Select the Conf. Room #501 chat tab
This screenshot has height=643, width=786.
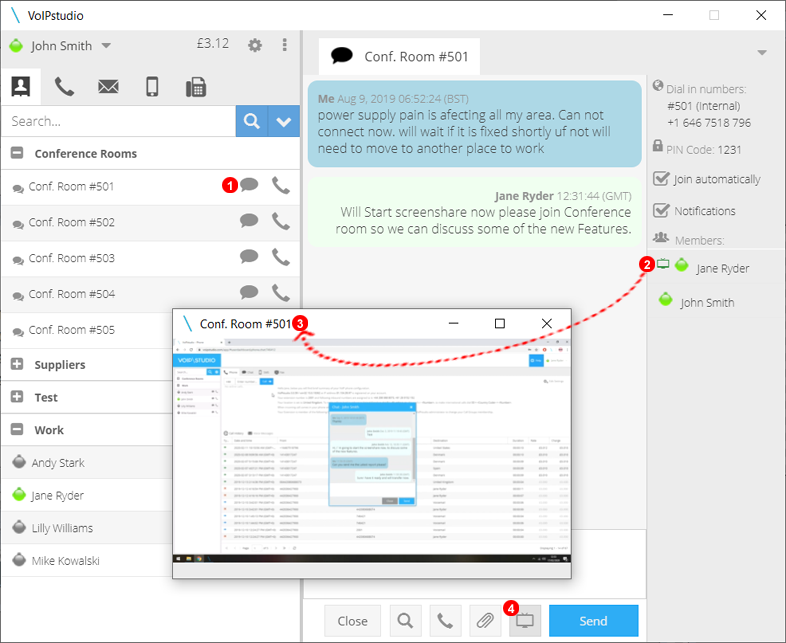[399, 57]
